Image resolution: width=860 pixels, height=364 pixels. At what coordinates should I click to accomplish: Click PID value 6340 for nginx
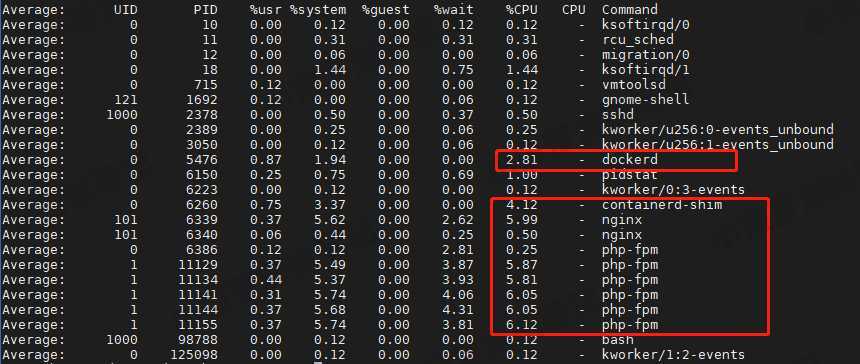click(x=201, y=235)
